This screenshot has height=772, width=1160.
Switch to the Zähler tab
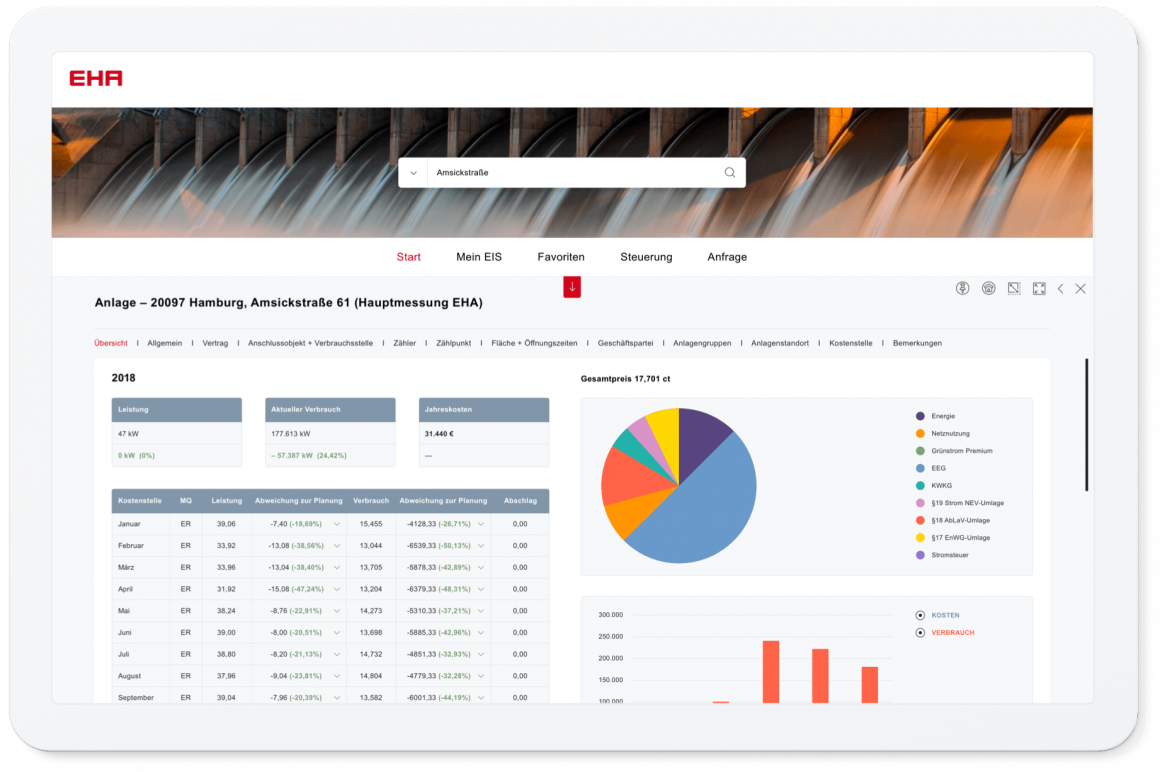pyautogui.click(x=404, y=343)
